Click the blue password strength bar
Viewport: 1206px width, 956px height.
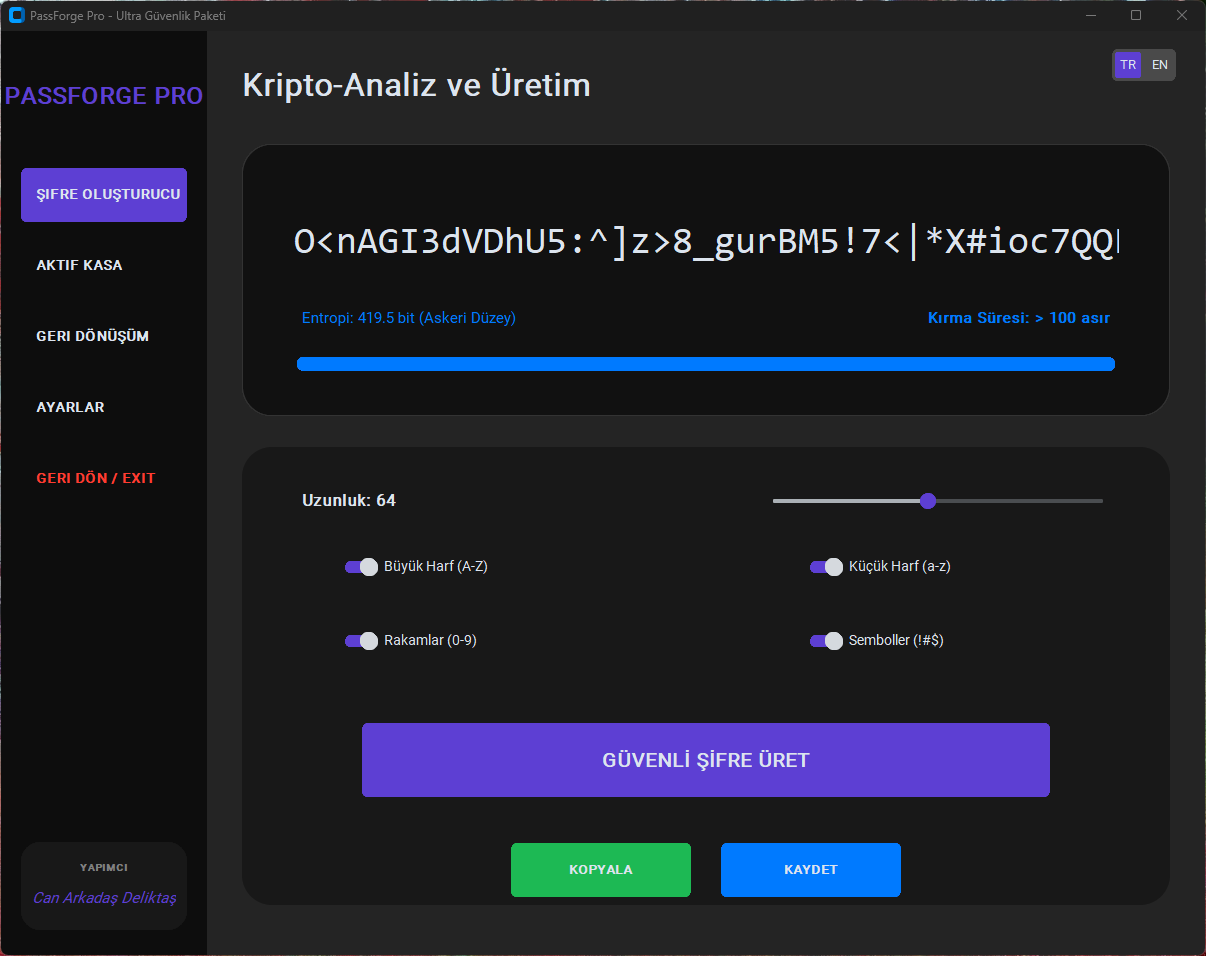click(x=706, y=364)
